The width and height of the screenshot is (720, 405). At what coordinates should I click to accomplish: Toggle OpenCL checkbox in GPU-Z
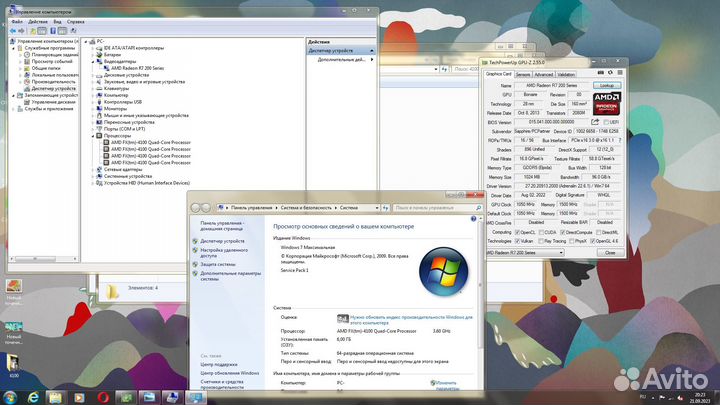[518, 232]
